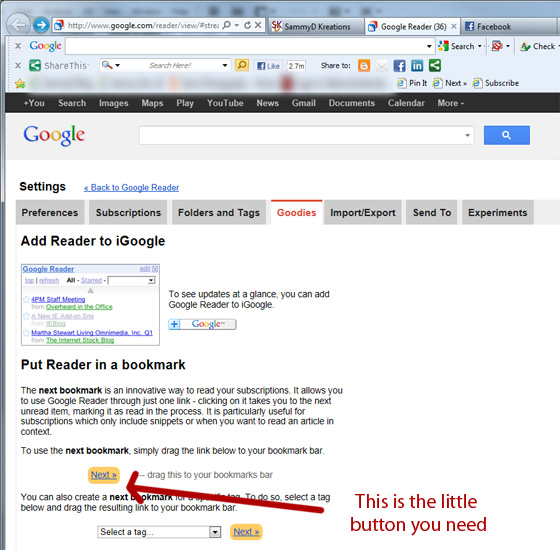Click the browser address URL field

tap(143, 25)
